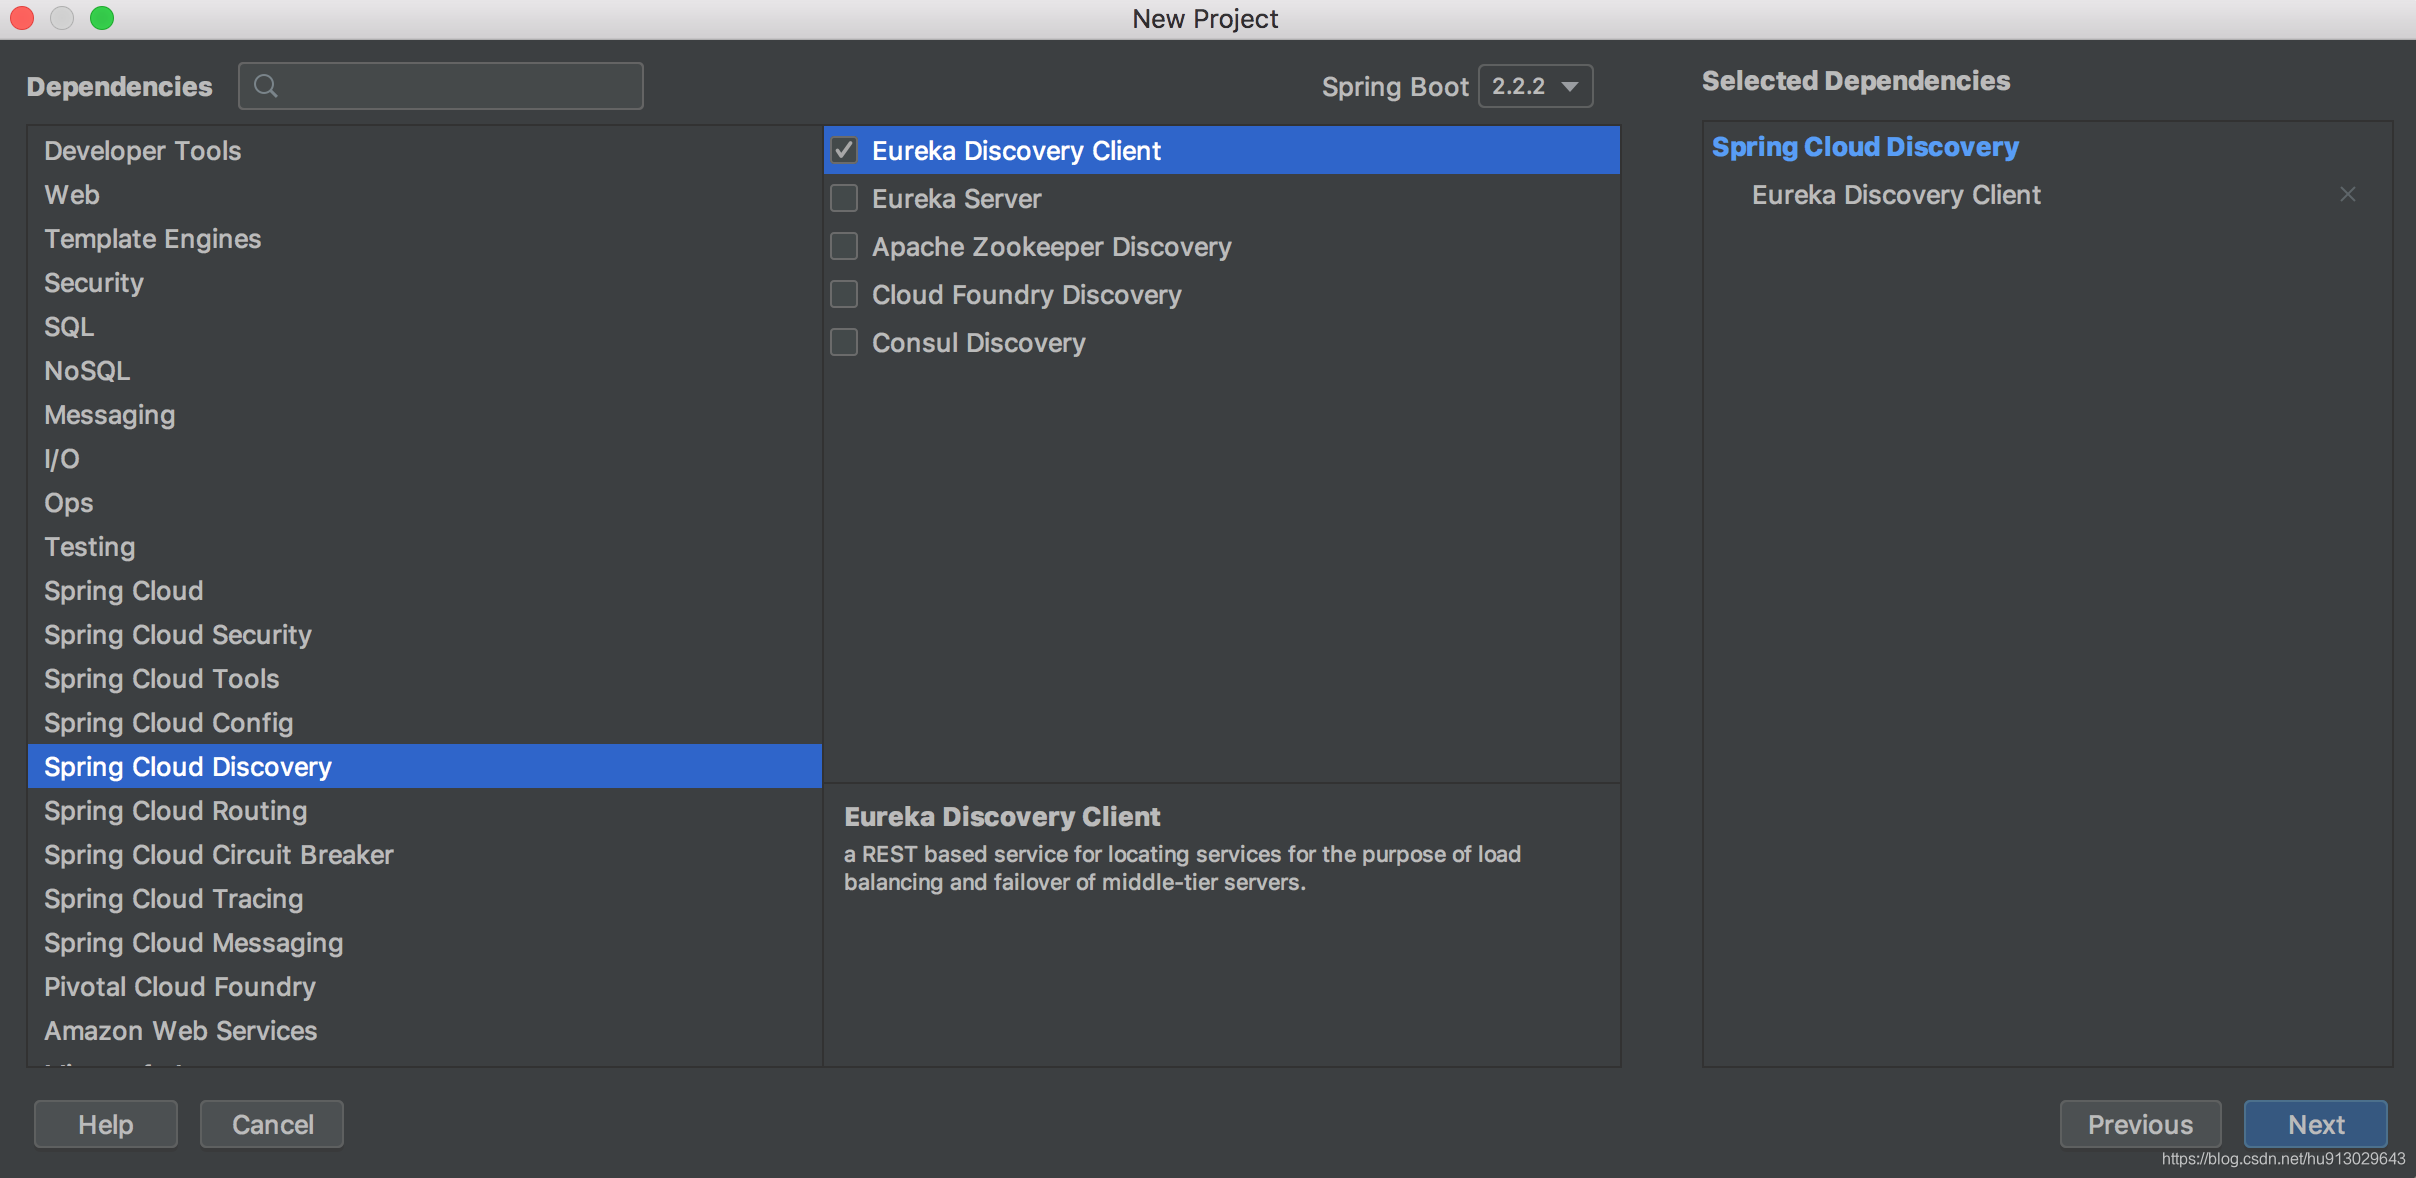
Task: Open the NoSQL category
Action: pos(425,370)
